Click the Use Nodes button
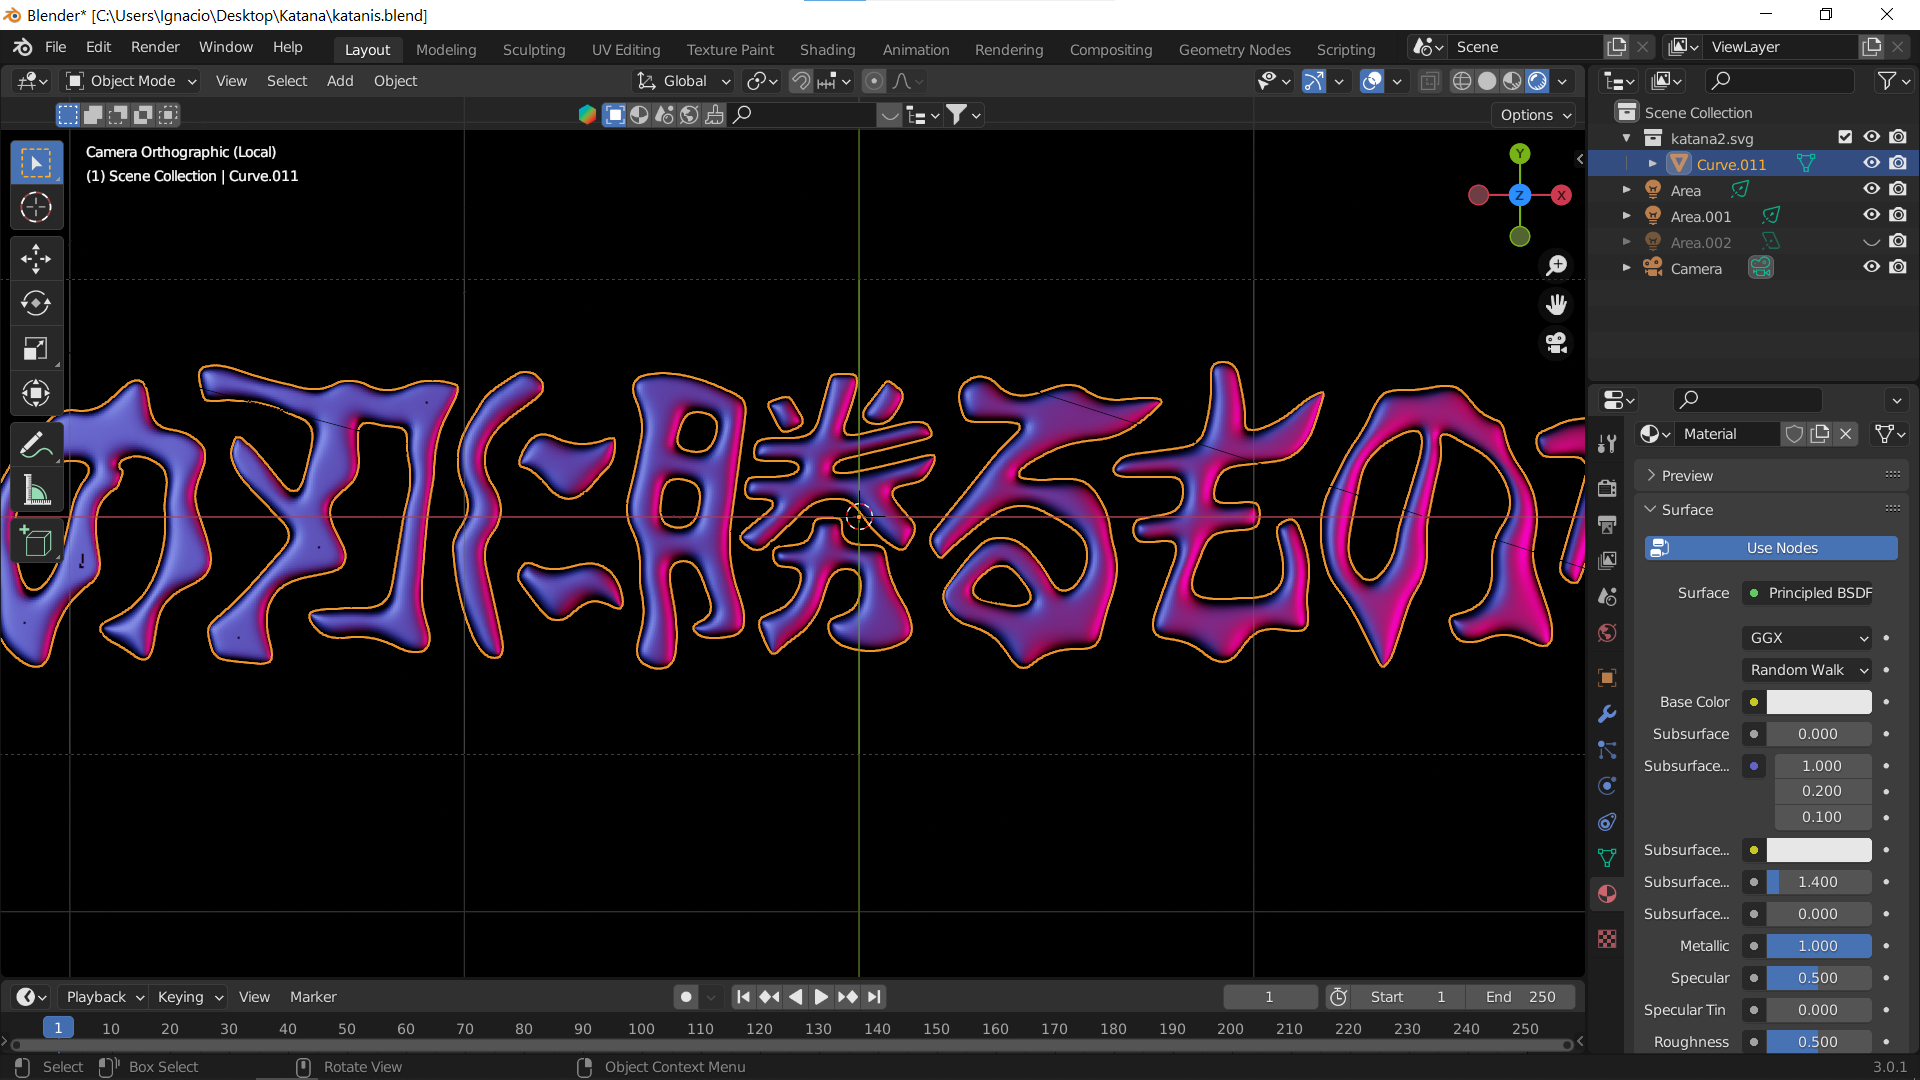The image size is (1920, 1080). pos(1771,548)
